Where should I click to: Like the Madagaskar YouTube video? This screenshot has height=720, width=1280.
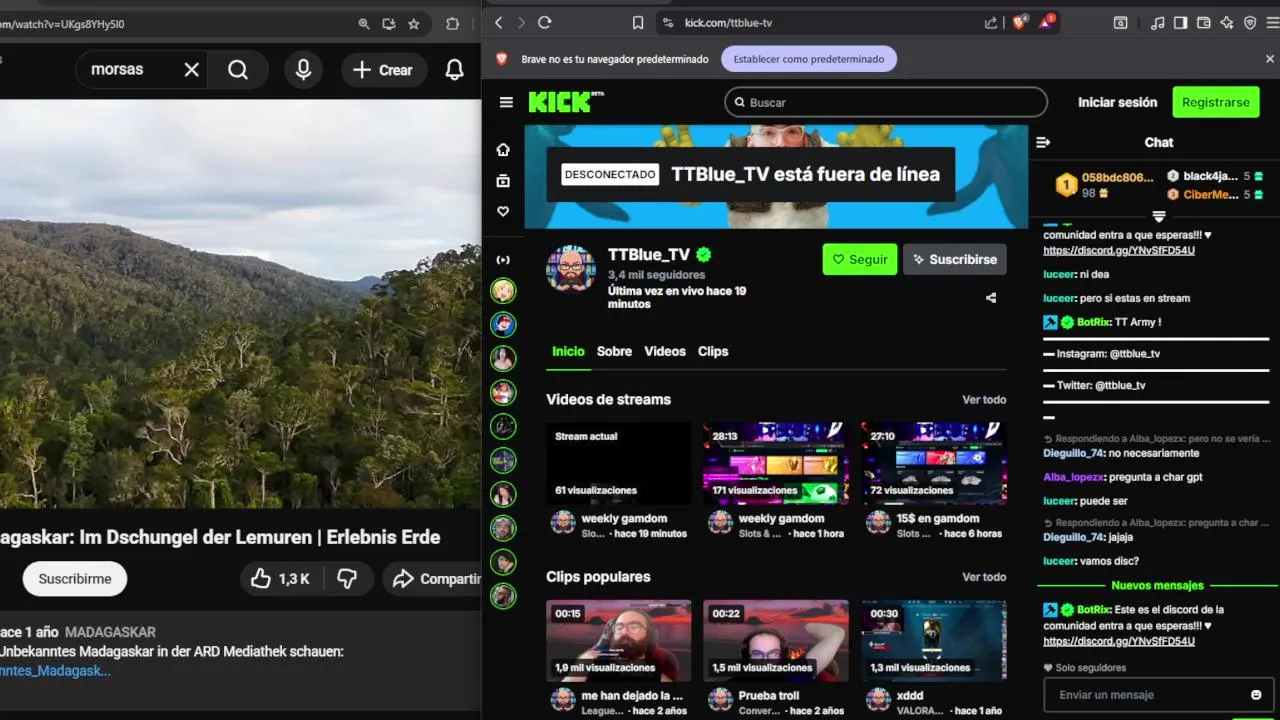(280, 579)
